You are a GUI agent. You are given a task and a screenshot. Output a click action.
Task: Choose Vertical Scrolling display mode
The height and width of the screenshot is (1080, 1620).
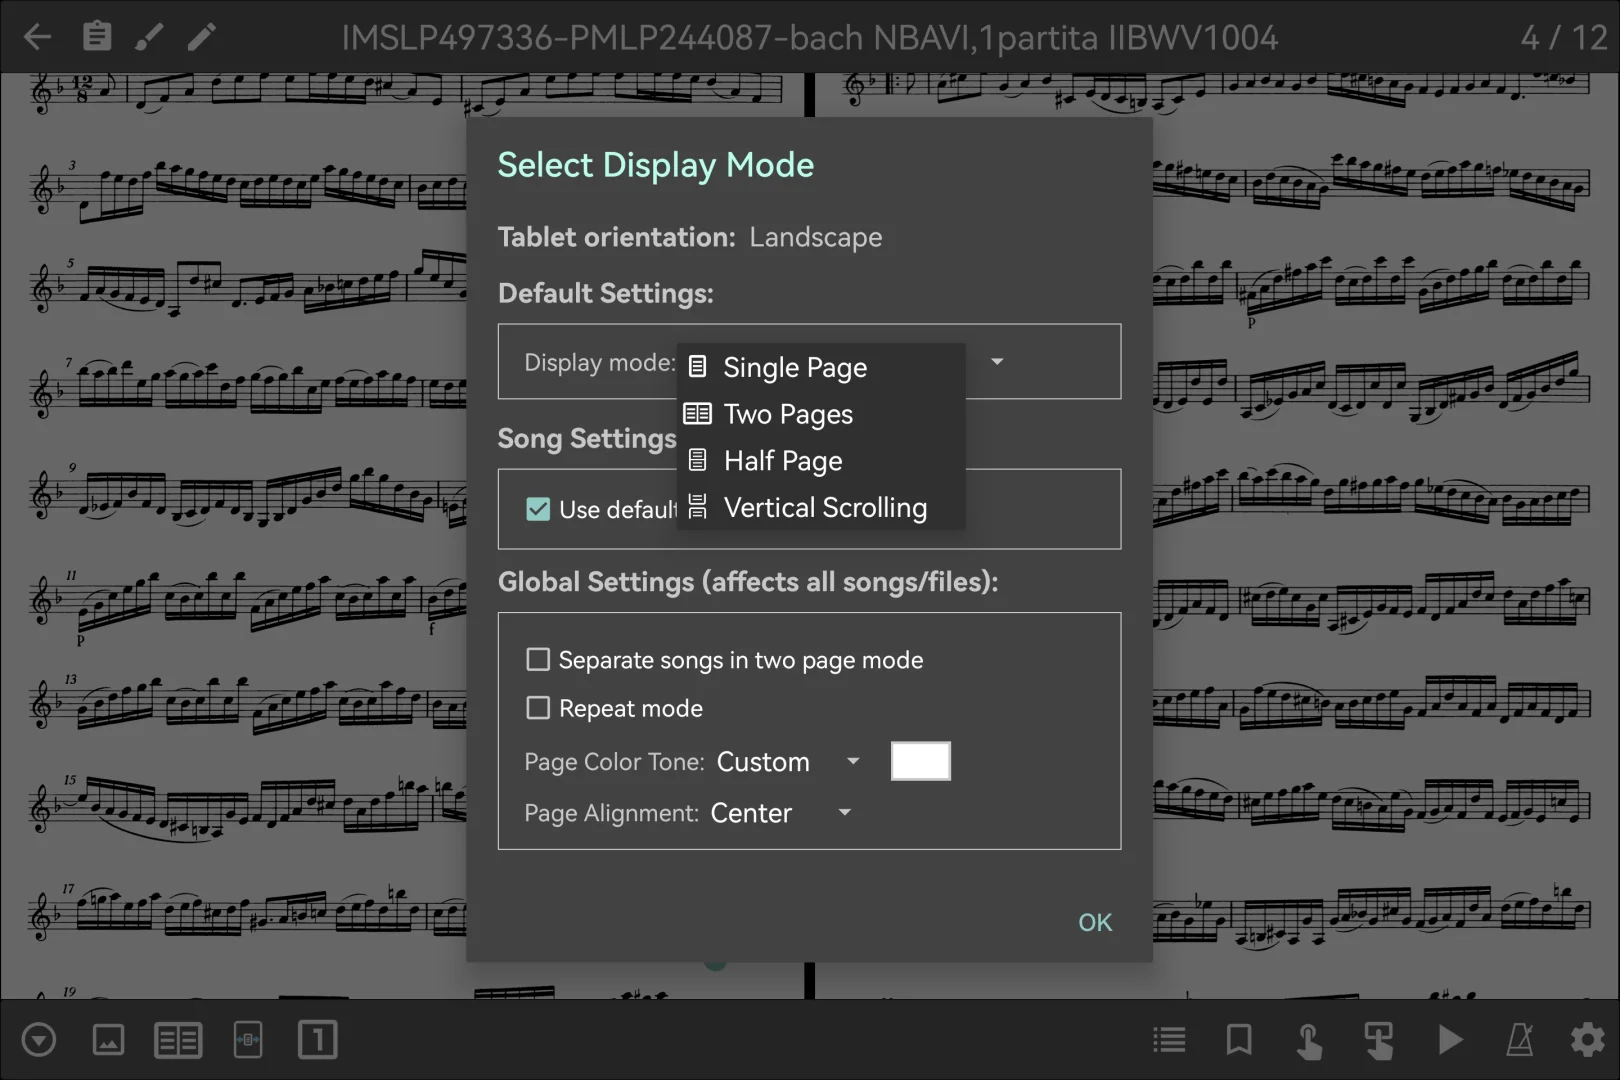tap(820, 508)
